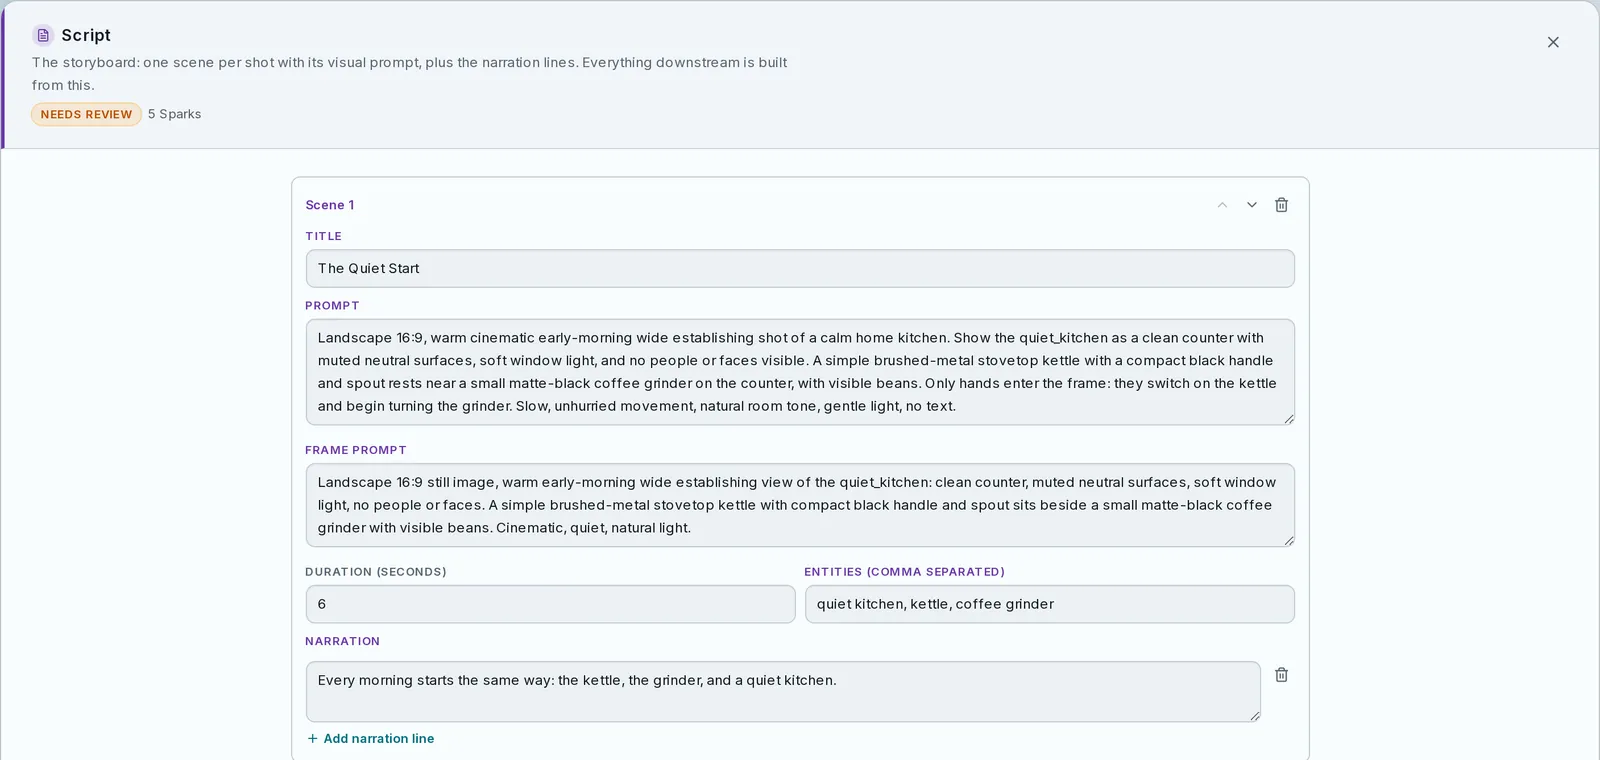1600x760 pixels.
Task: Click the Script panel title
Action: [86, 35]
